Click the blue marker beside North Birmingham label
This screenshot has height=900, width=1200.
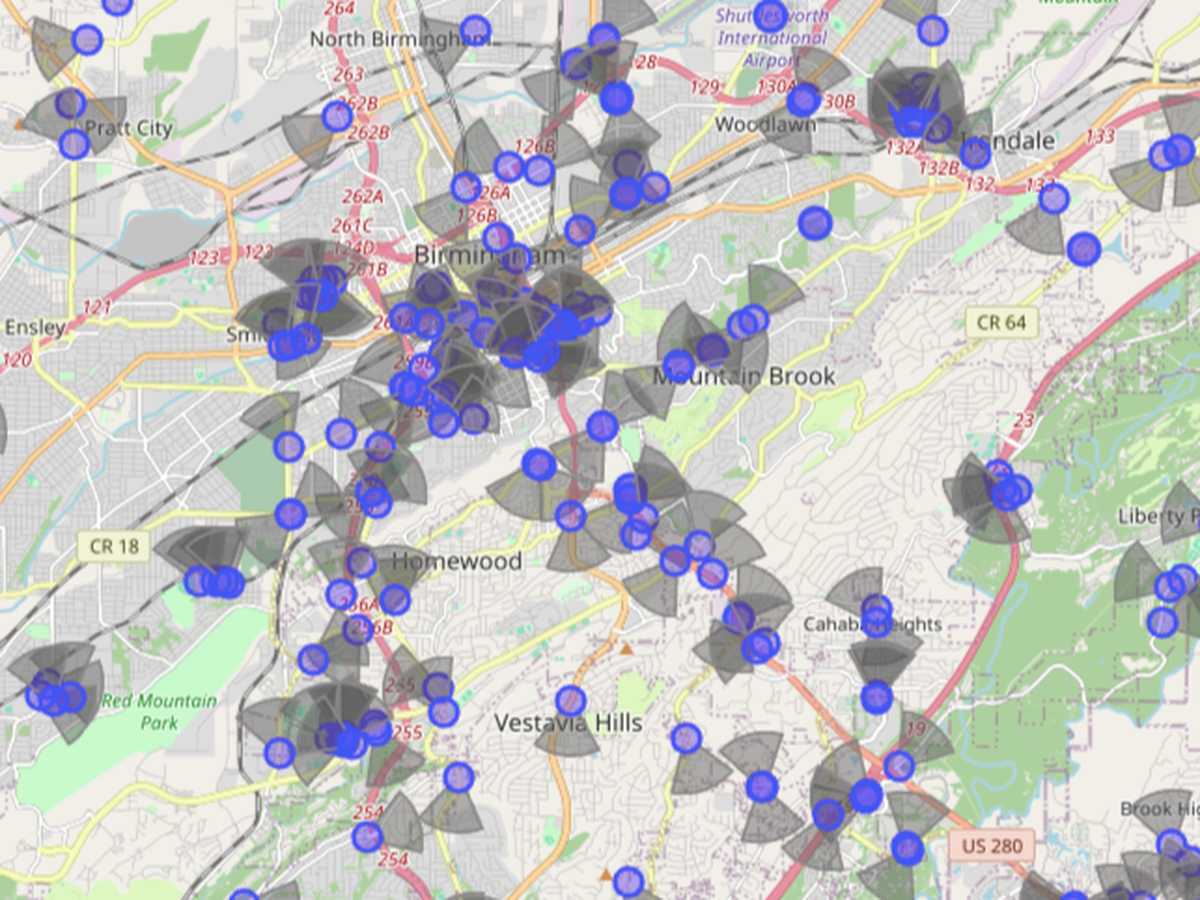(475, 30)
